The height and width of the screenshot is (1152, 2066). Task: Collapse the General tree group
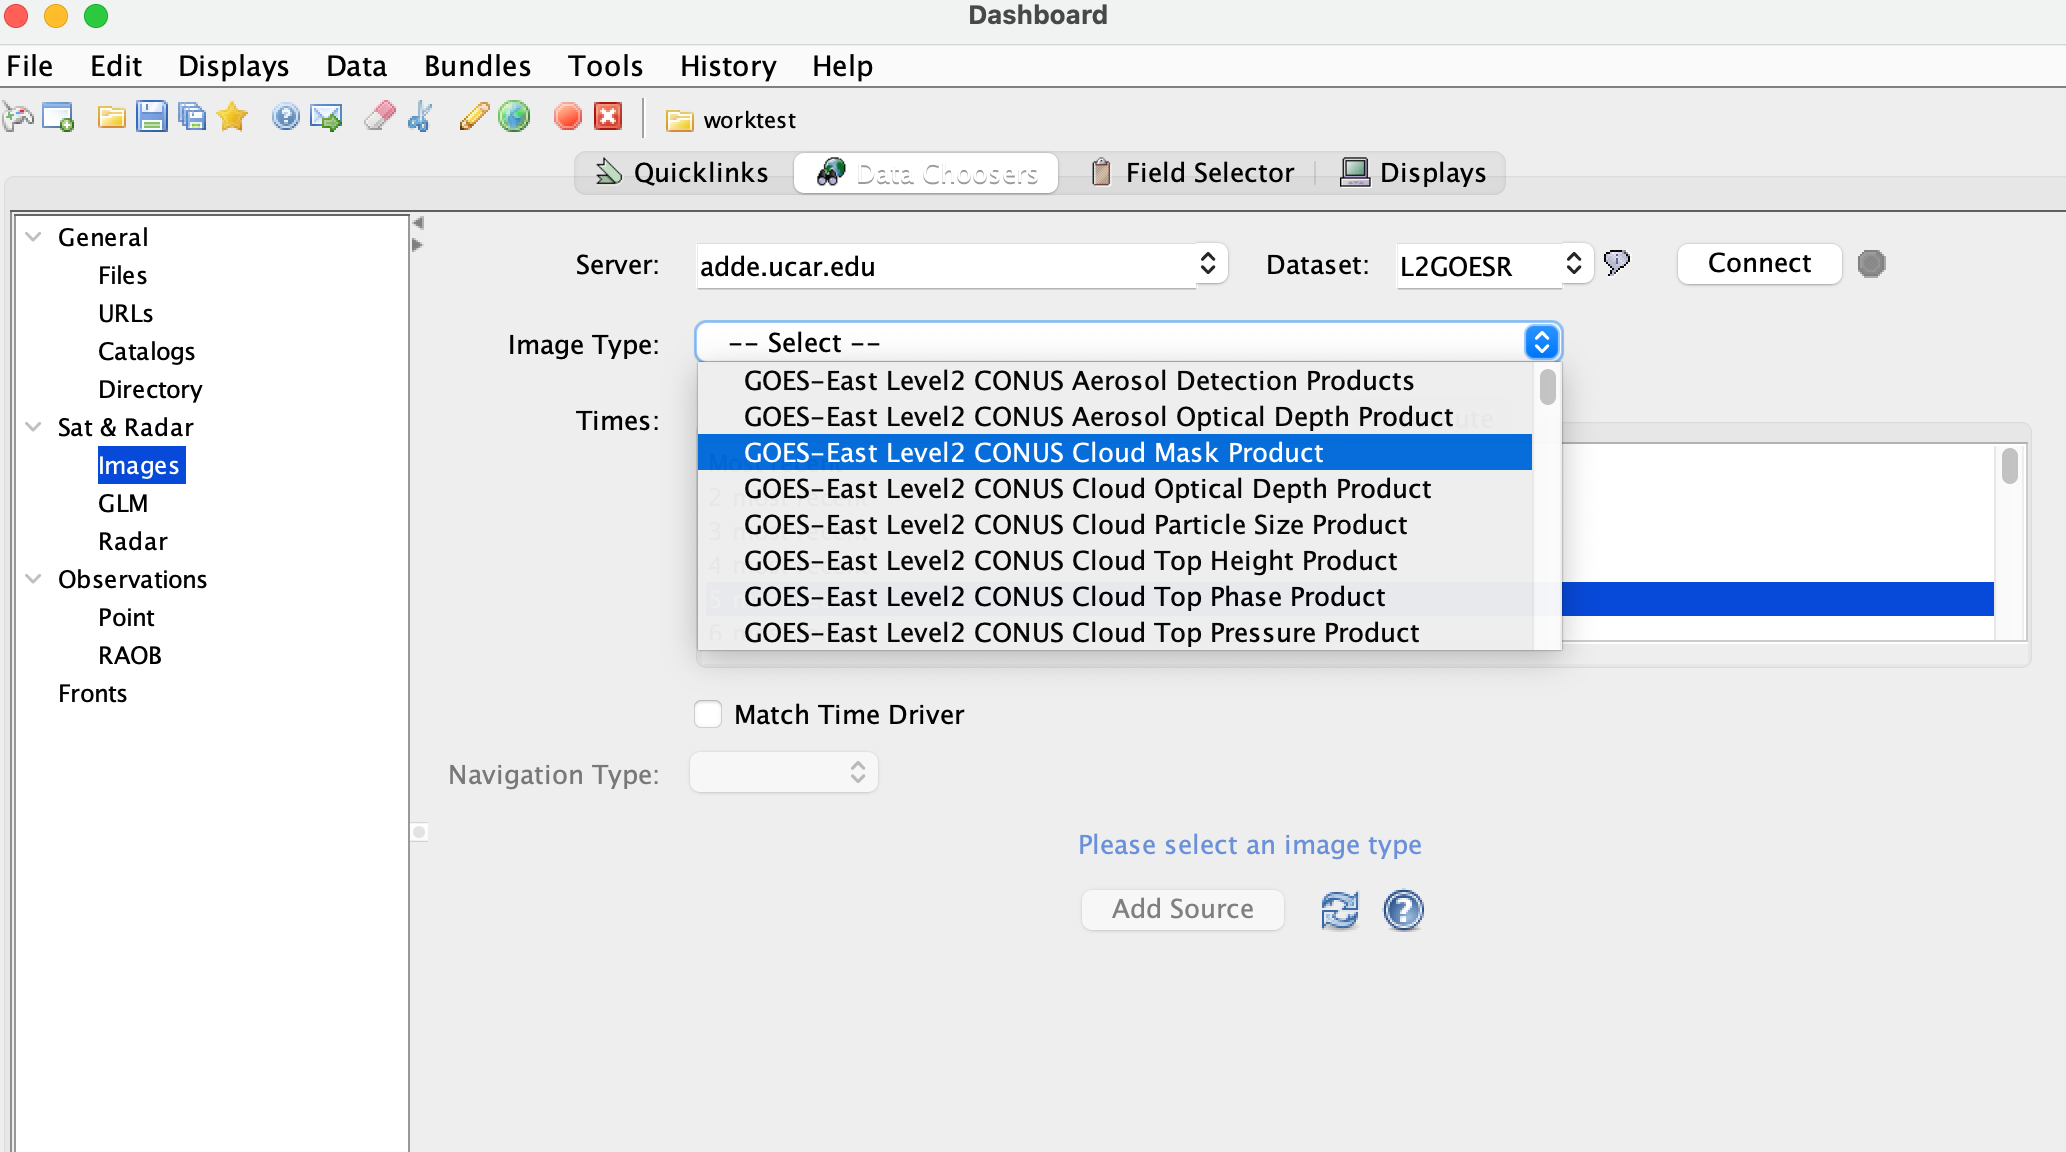[34, 237]
